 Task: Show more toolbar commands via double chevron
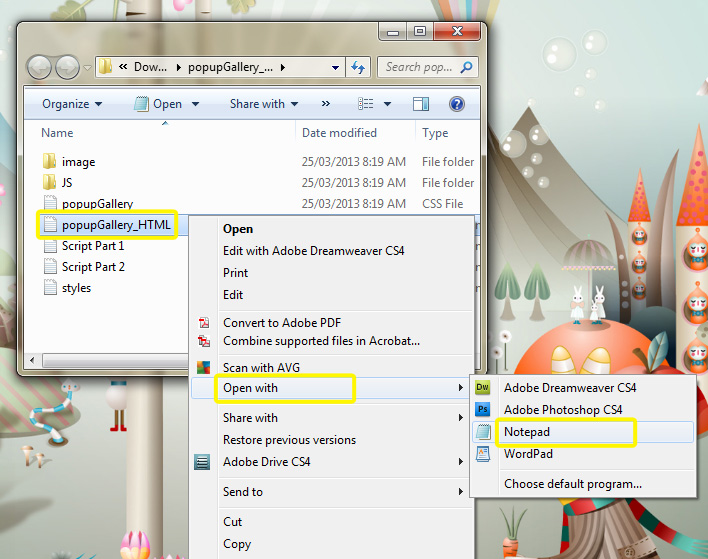(x=326, y=104)
